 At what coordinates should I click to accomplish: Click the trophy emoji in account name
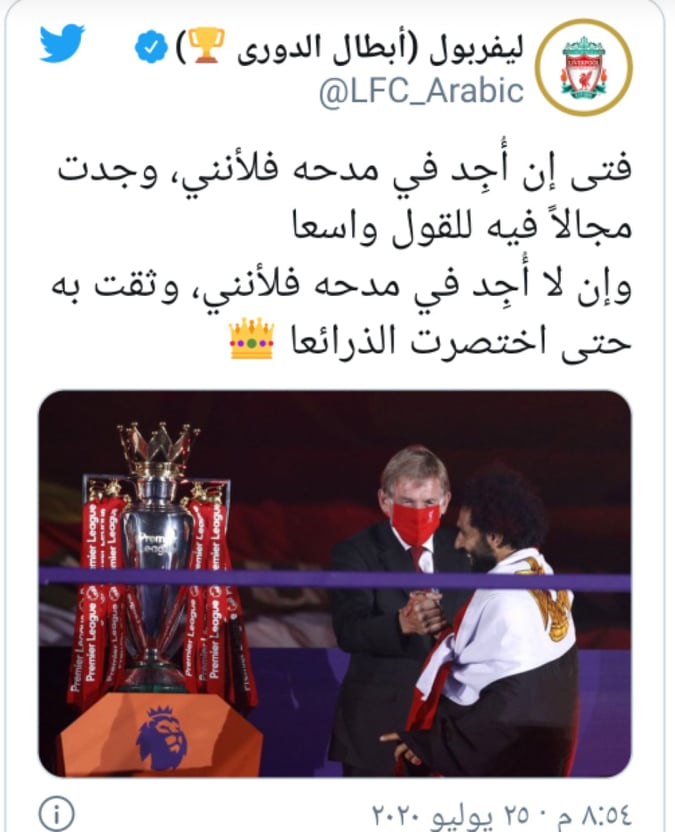[206, 46]
